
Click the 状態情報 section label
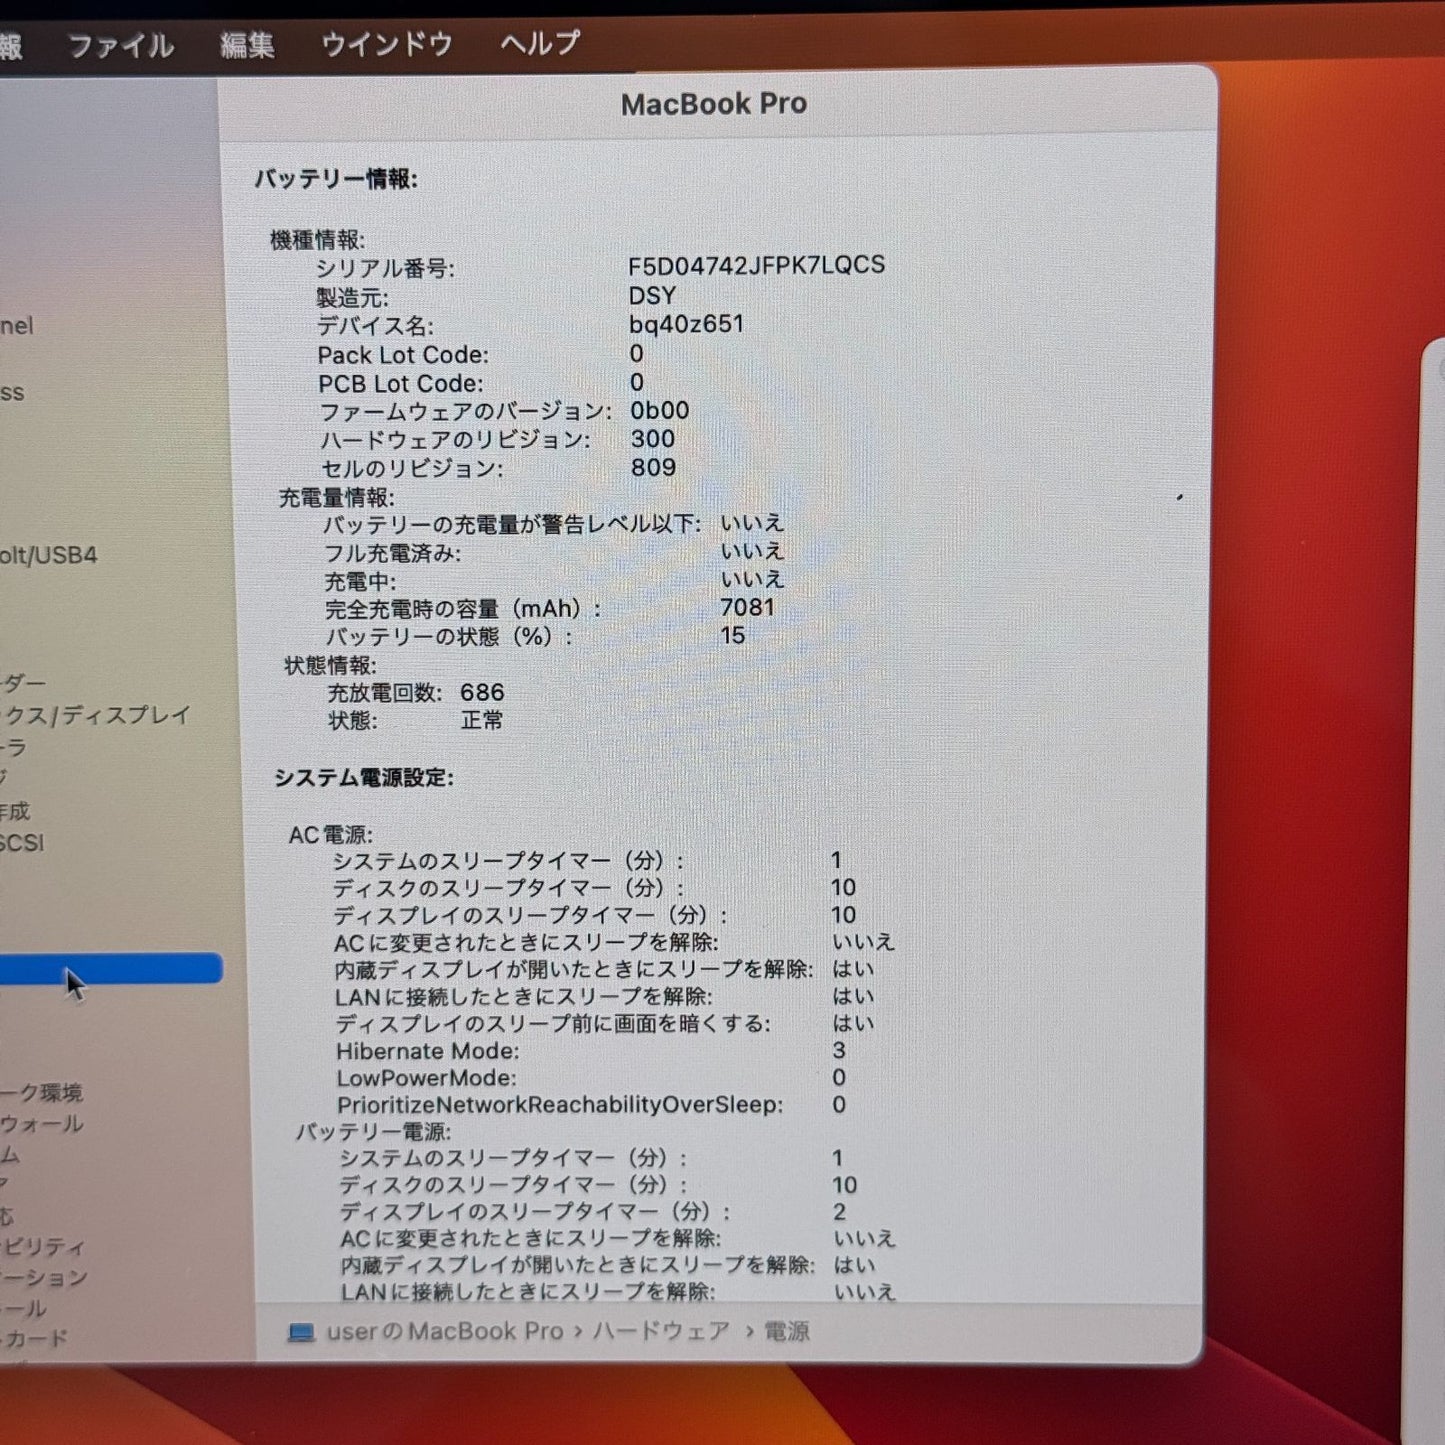(x=331, y=665)
